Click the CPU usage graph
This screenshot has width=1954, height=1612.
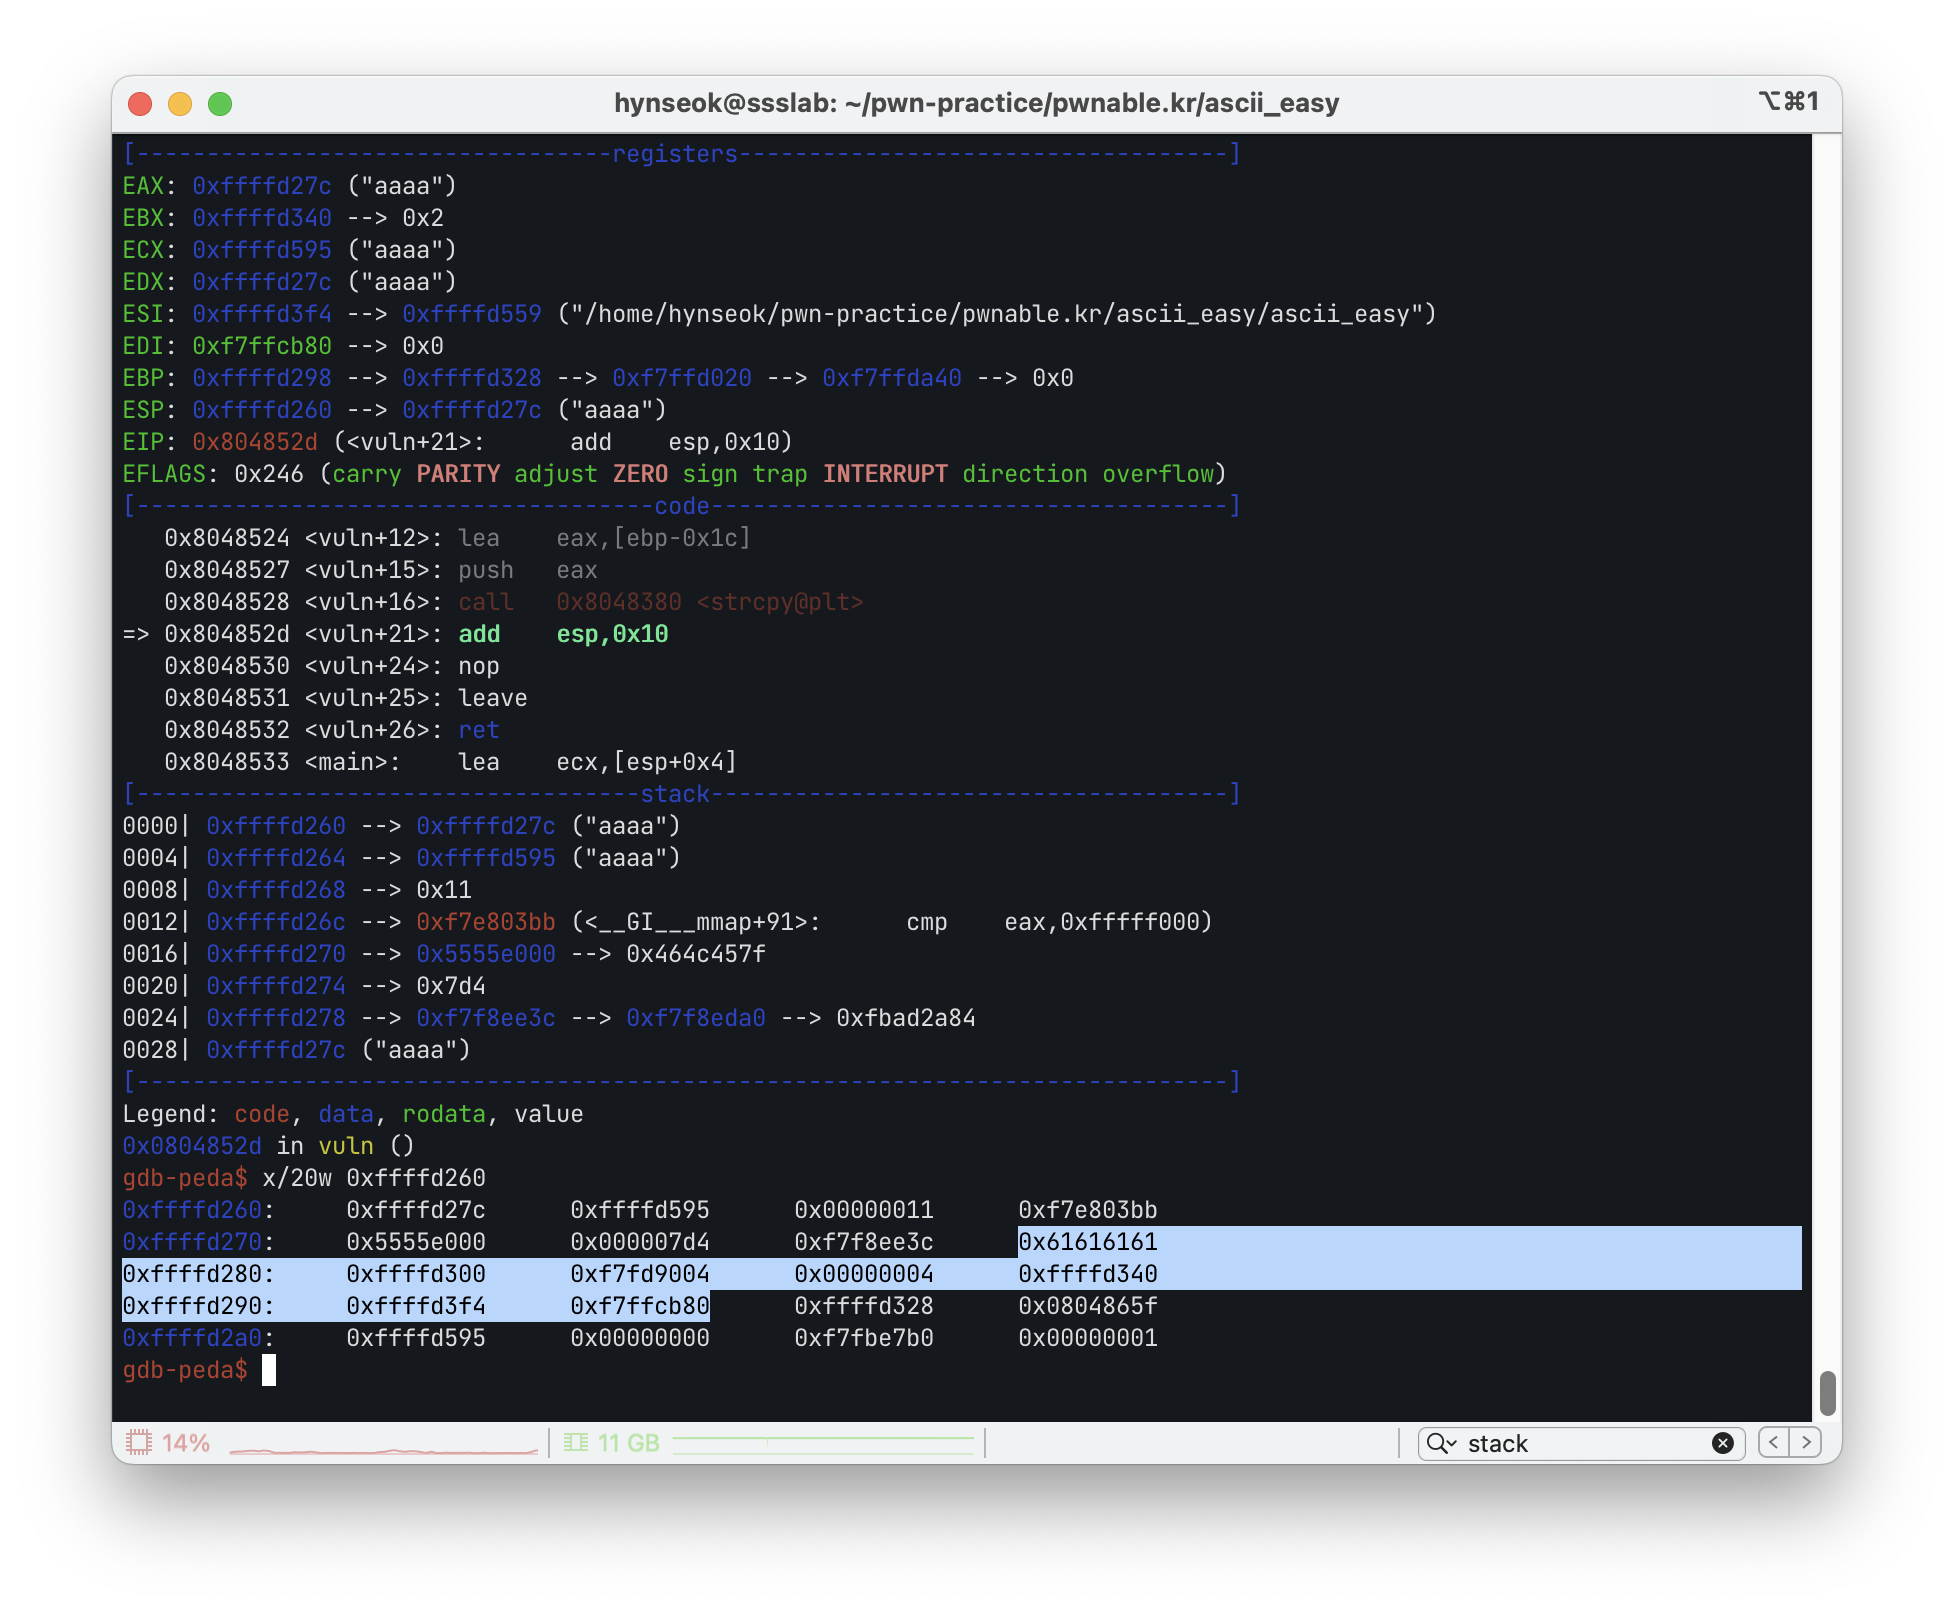pyautogui.click(x=383, y=1448)
